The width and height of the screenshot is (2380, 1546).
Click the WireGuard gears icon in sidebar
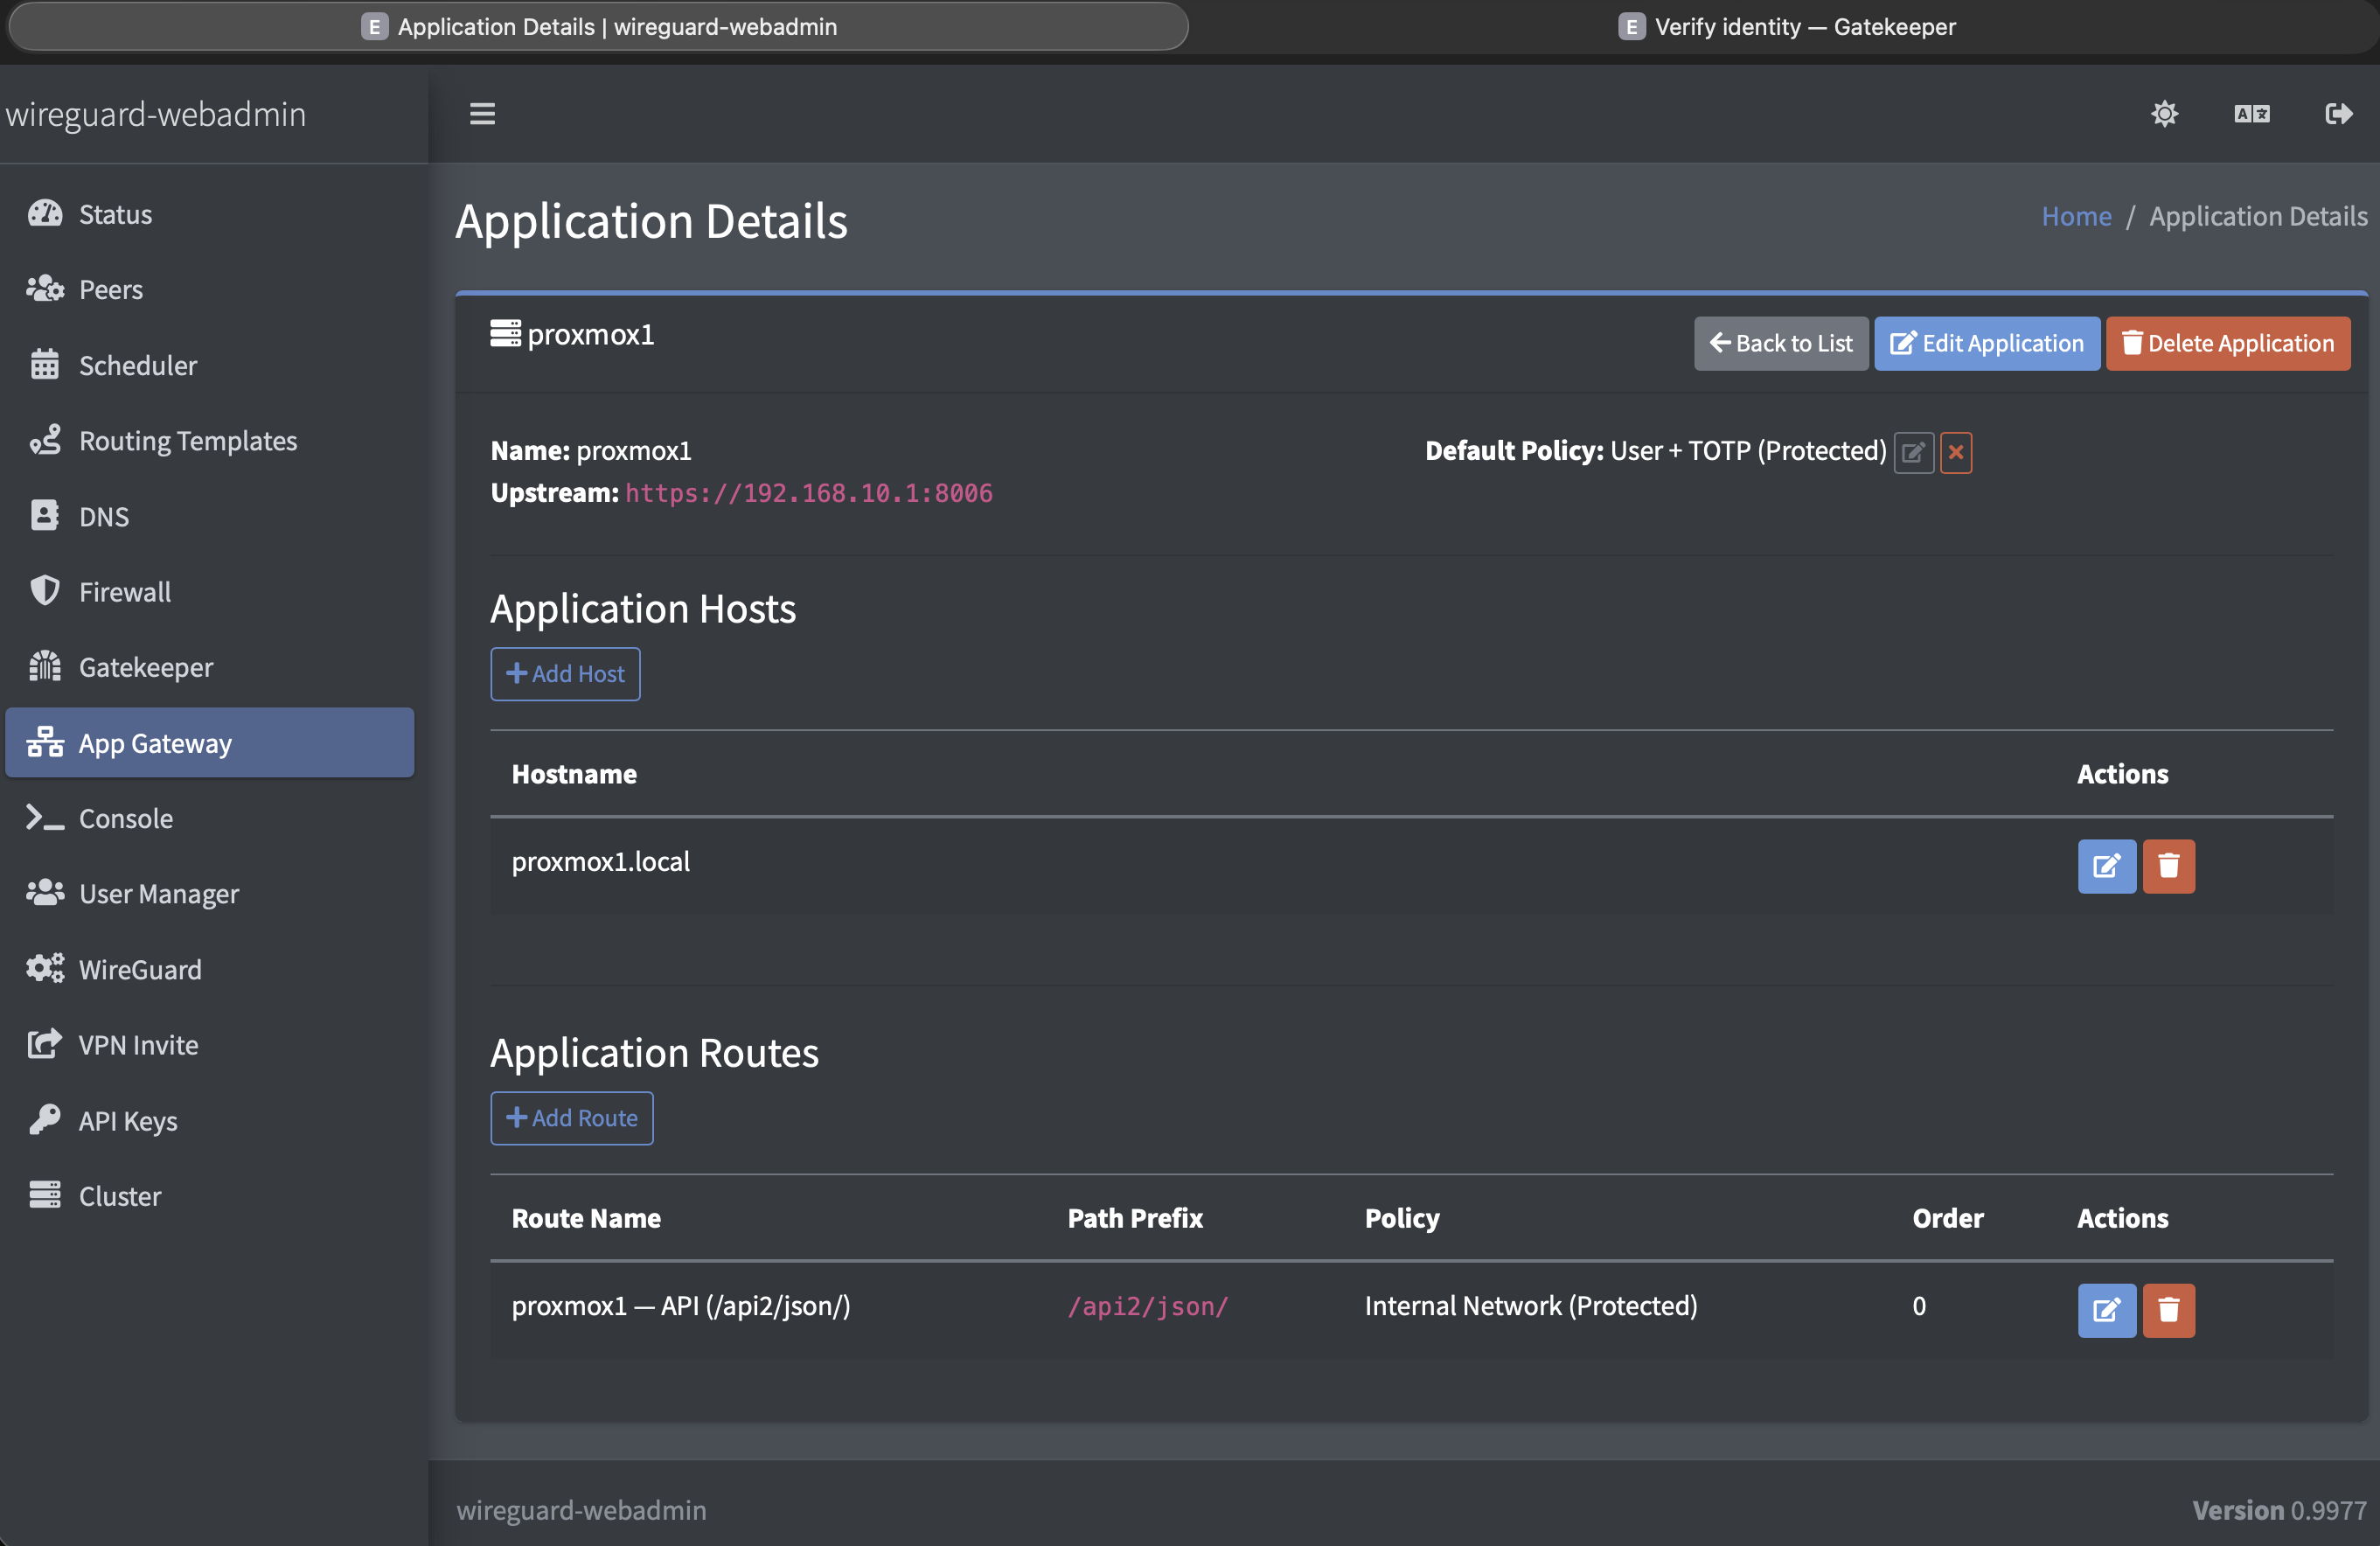pos(45,968)
